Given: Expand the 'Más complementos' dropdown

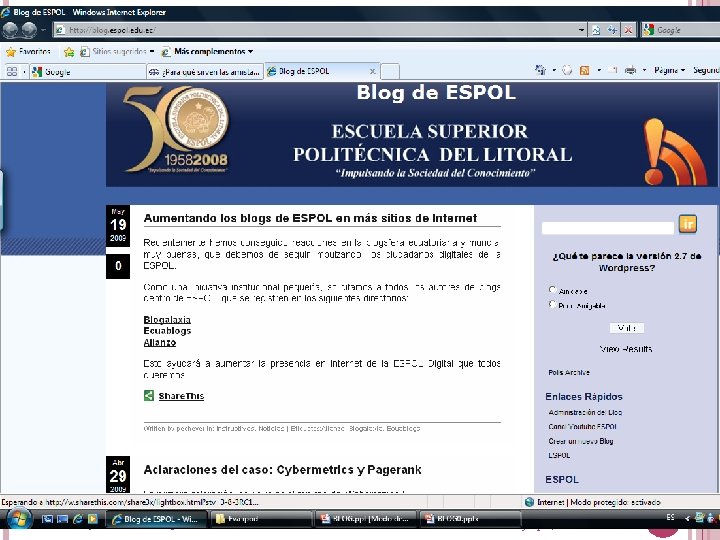Looking at the screenshot, I should pos(250,51).
